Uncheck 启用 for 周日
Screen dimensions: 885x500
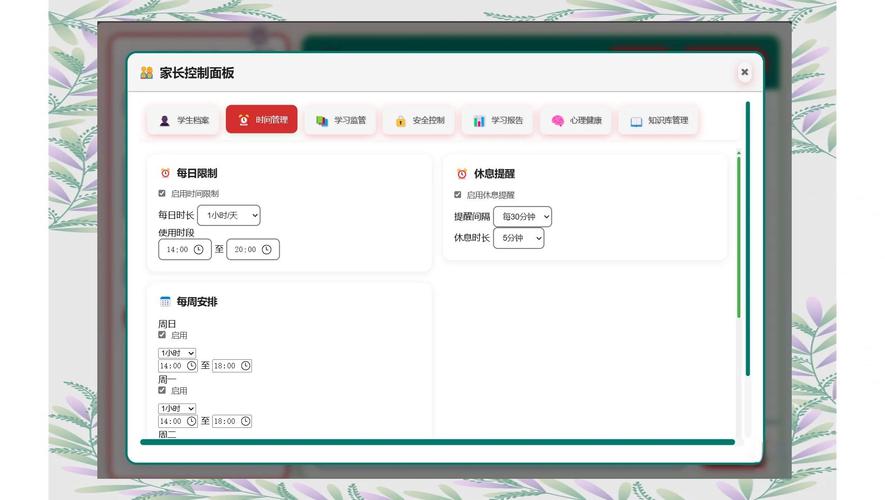(x=162, y=335)
